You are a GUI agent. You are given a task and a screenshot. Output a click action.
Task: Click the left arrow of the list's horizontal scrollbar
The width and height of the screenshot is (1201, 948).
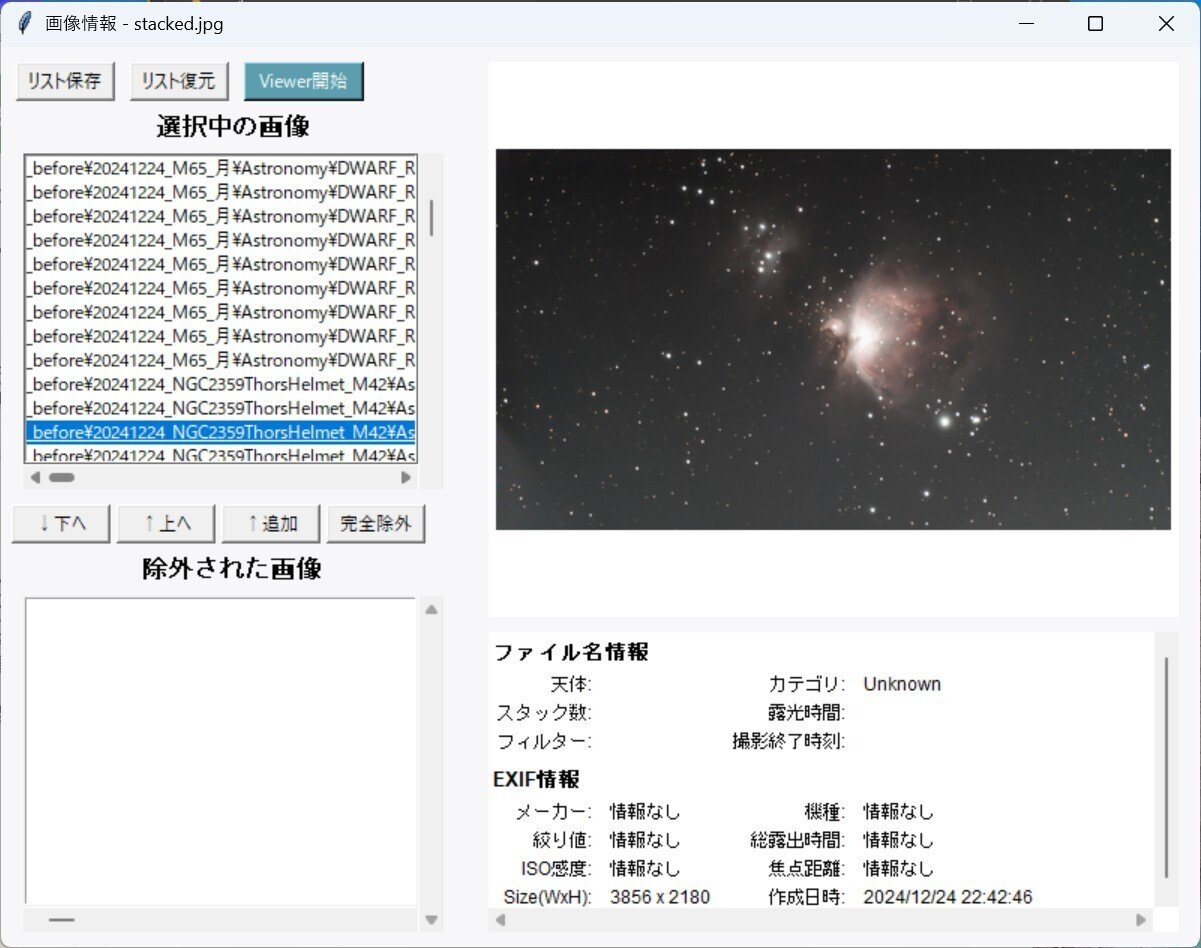[35, 477]
